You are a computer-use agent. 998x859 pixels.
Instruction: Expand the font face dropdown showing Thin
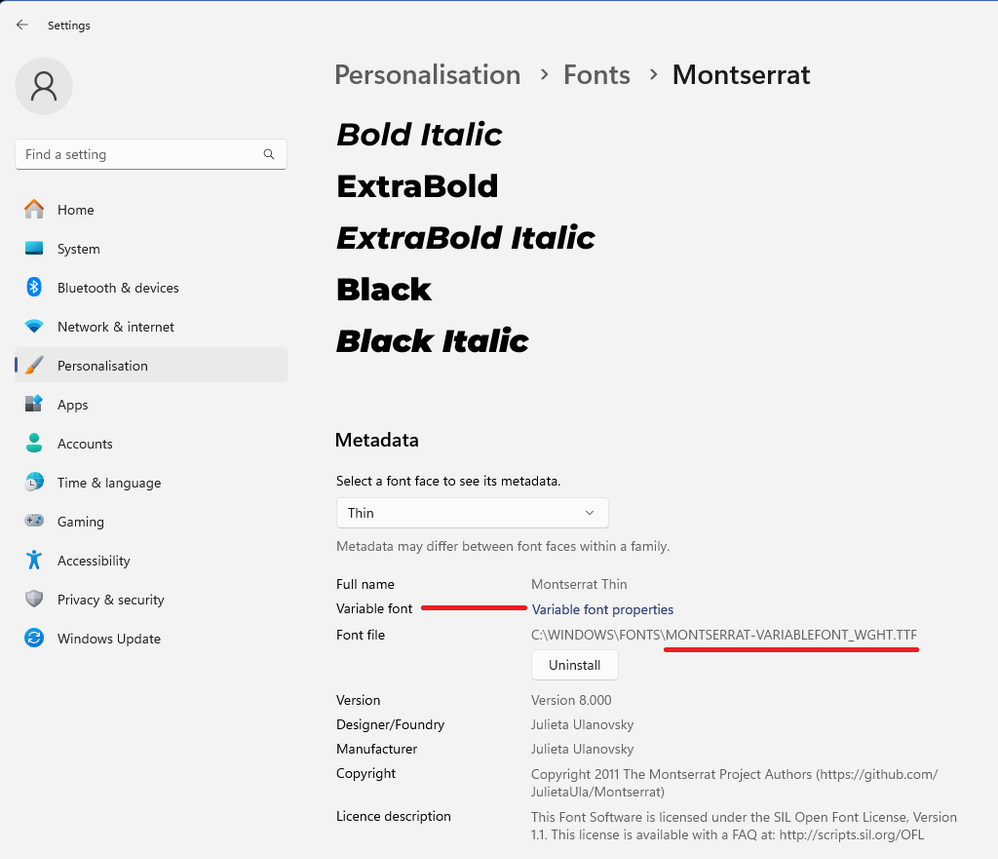[472, 513]
